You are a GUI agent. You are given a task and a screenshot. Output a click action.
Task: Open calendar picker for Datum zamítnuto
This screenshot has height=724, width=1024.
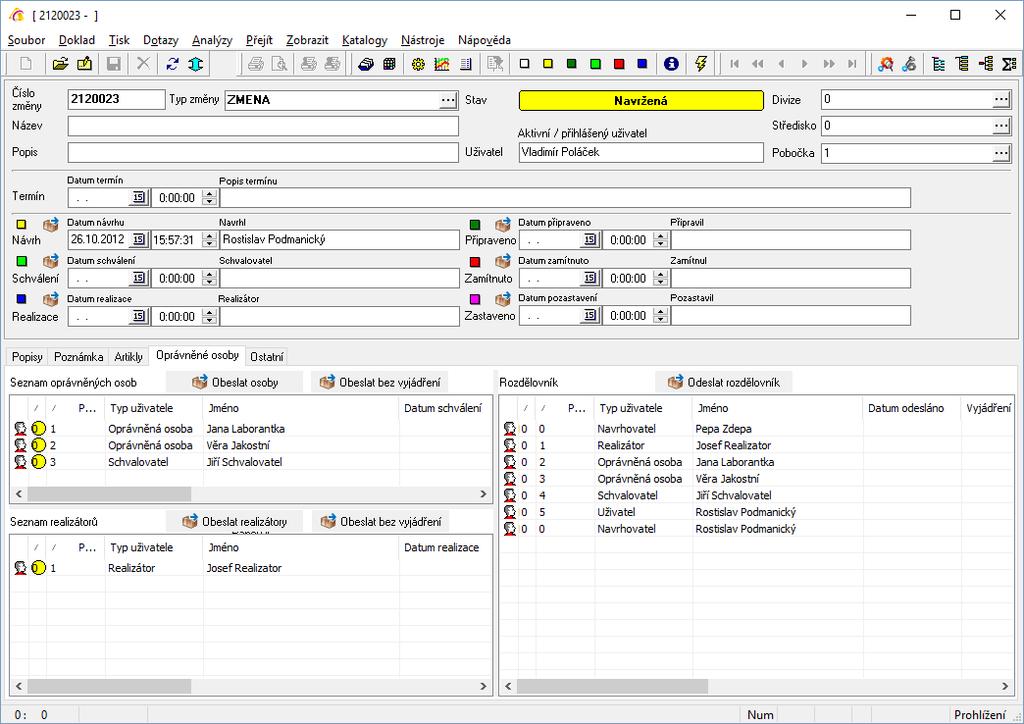[x=590, y=278]
